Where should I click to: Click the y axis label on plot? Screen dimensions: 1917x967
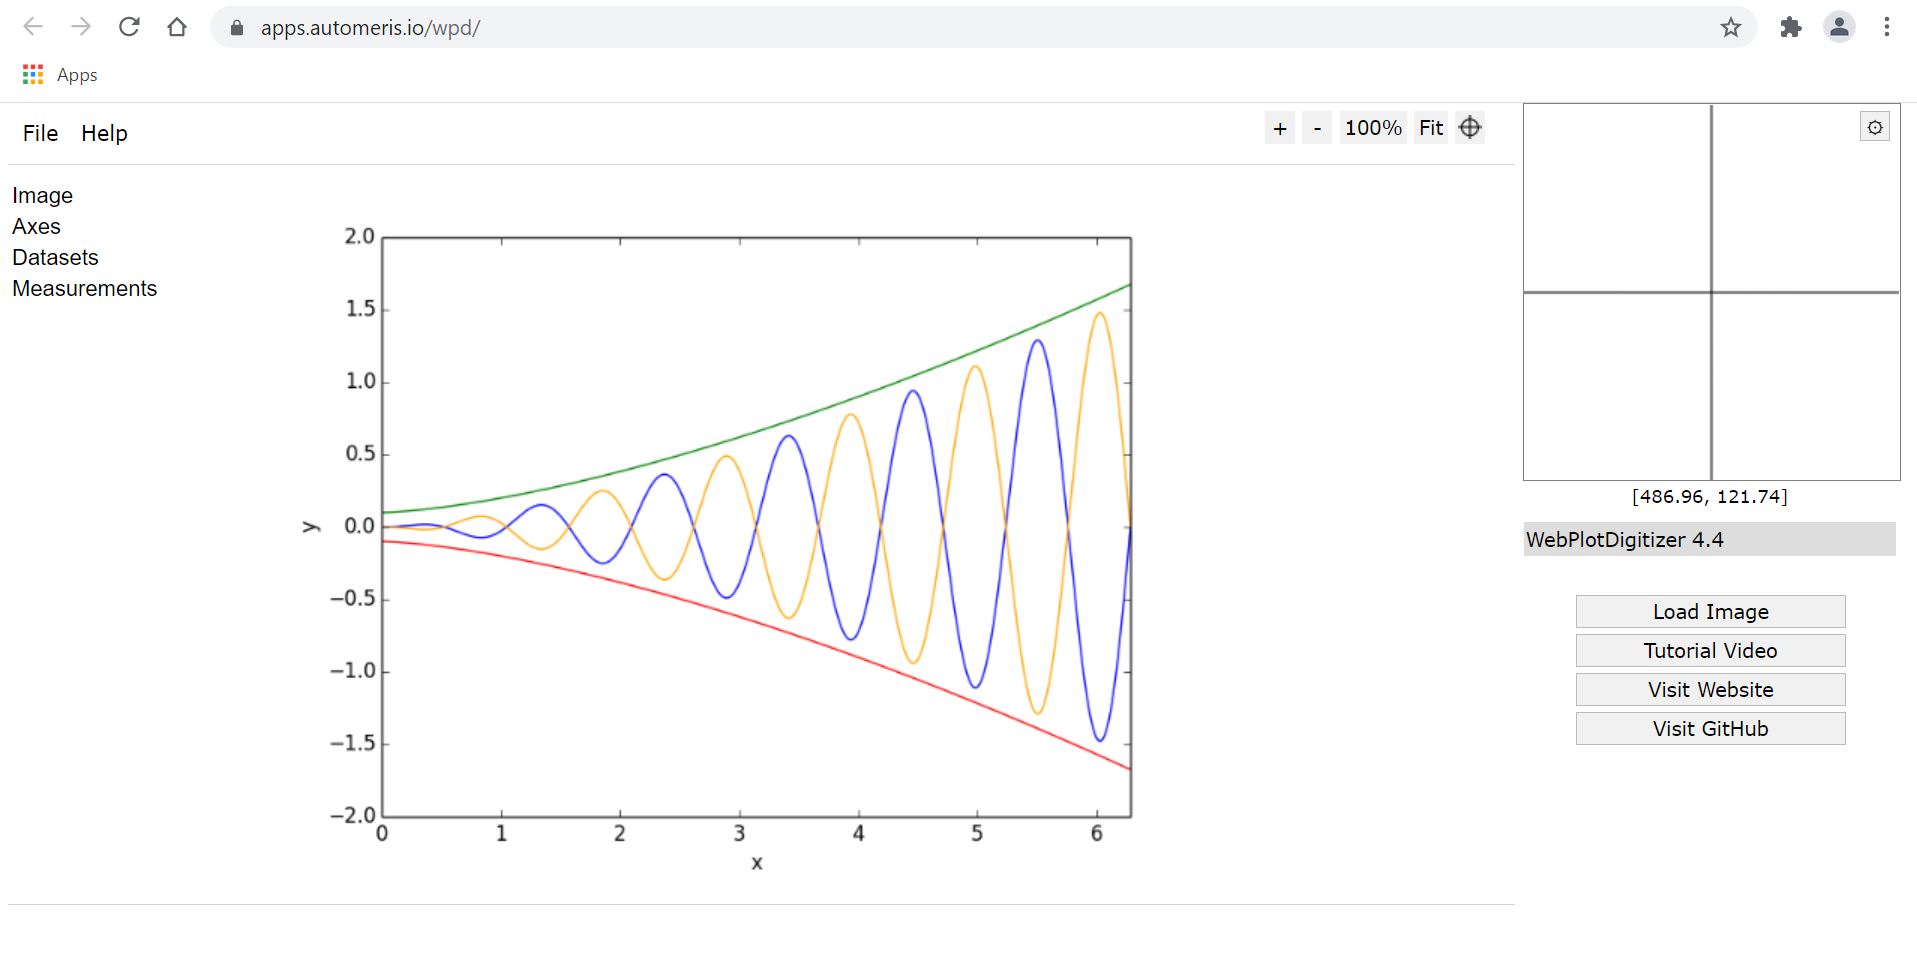point(311,526)
